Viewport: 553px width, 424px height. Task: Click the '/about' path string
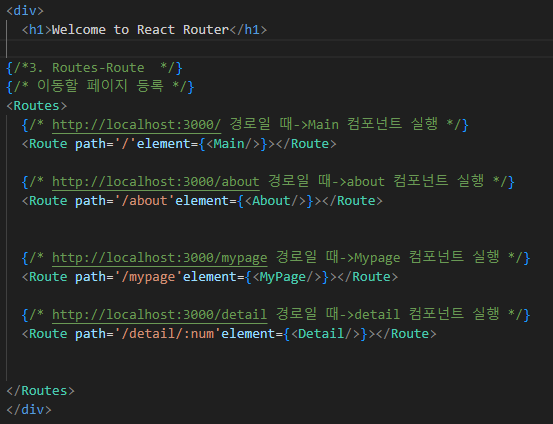coord(144,201)
